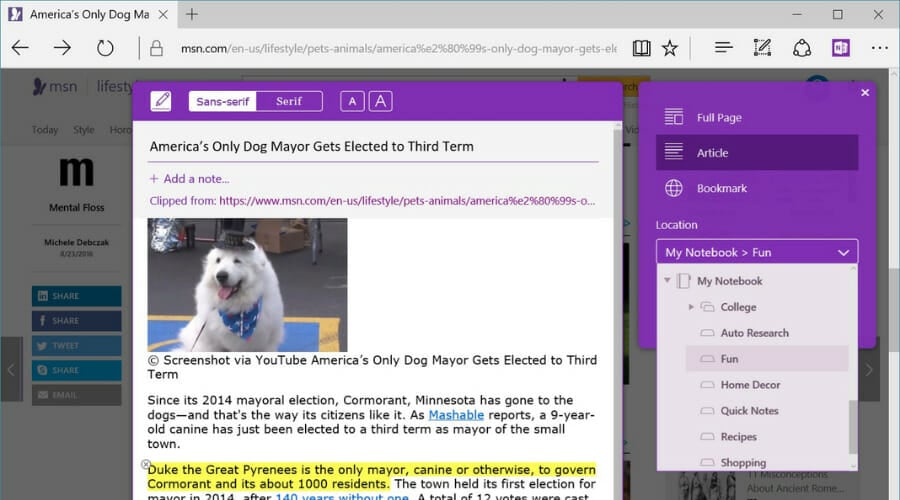Screen dimensions: 900x500
Task: Select My Notebook in location tree
Action: 730,281
